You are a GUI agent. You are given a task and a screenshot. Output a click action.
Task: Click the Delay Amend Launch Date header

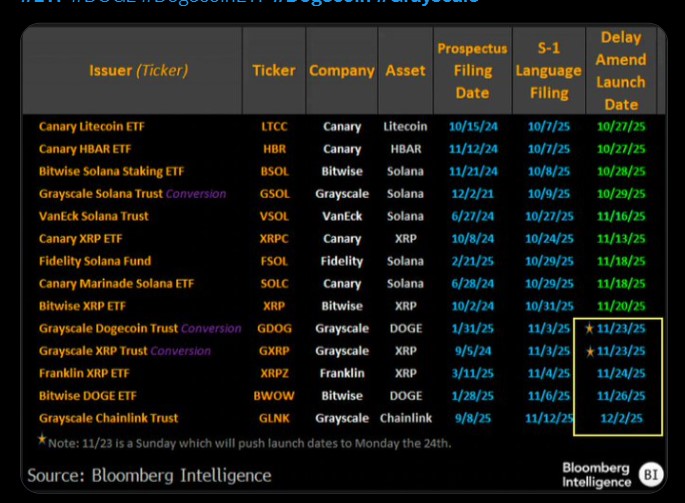(621, 70)
